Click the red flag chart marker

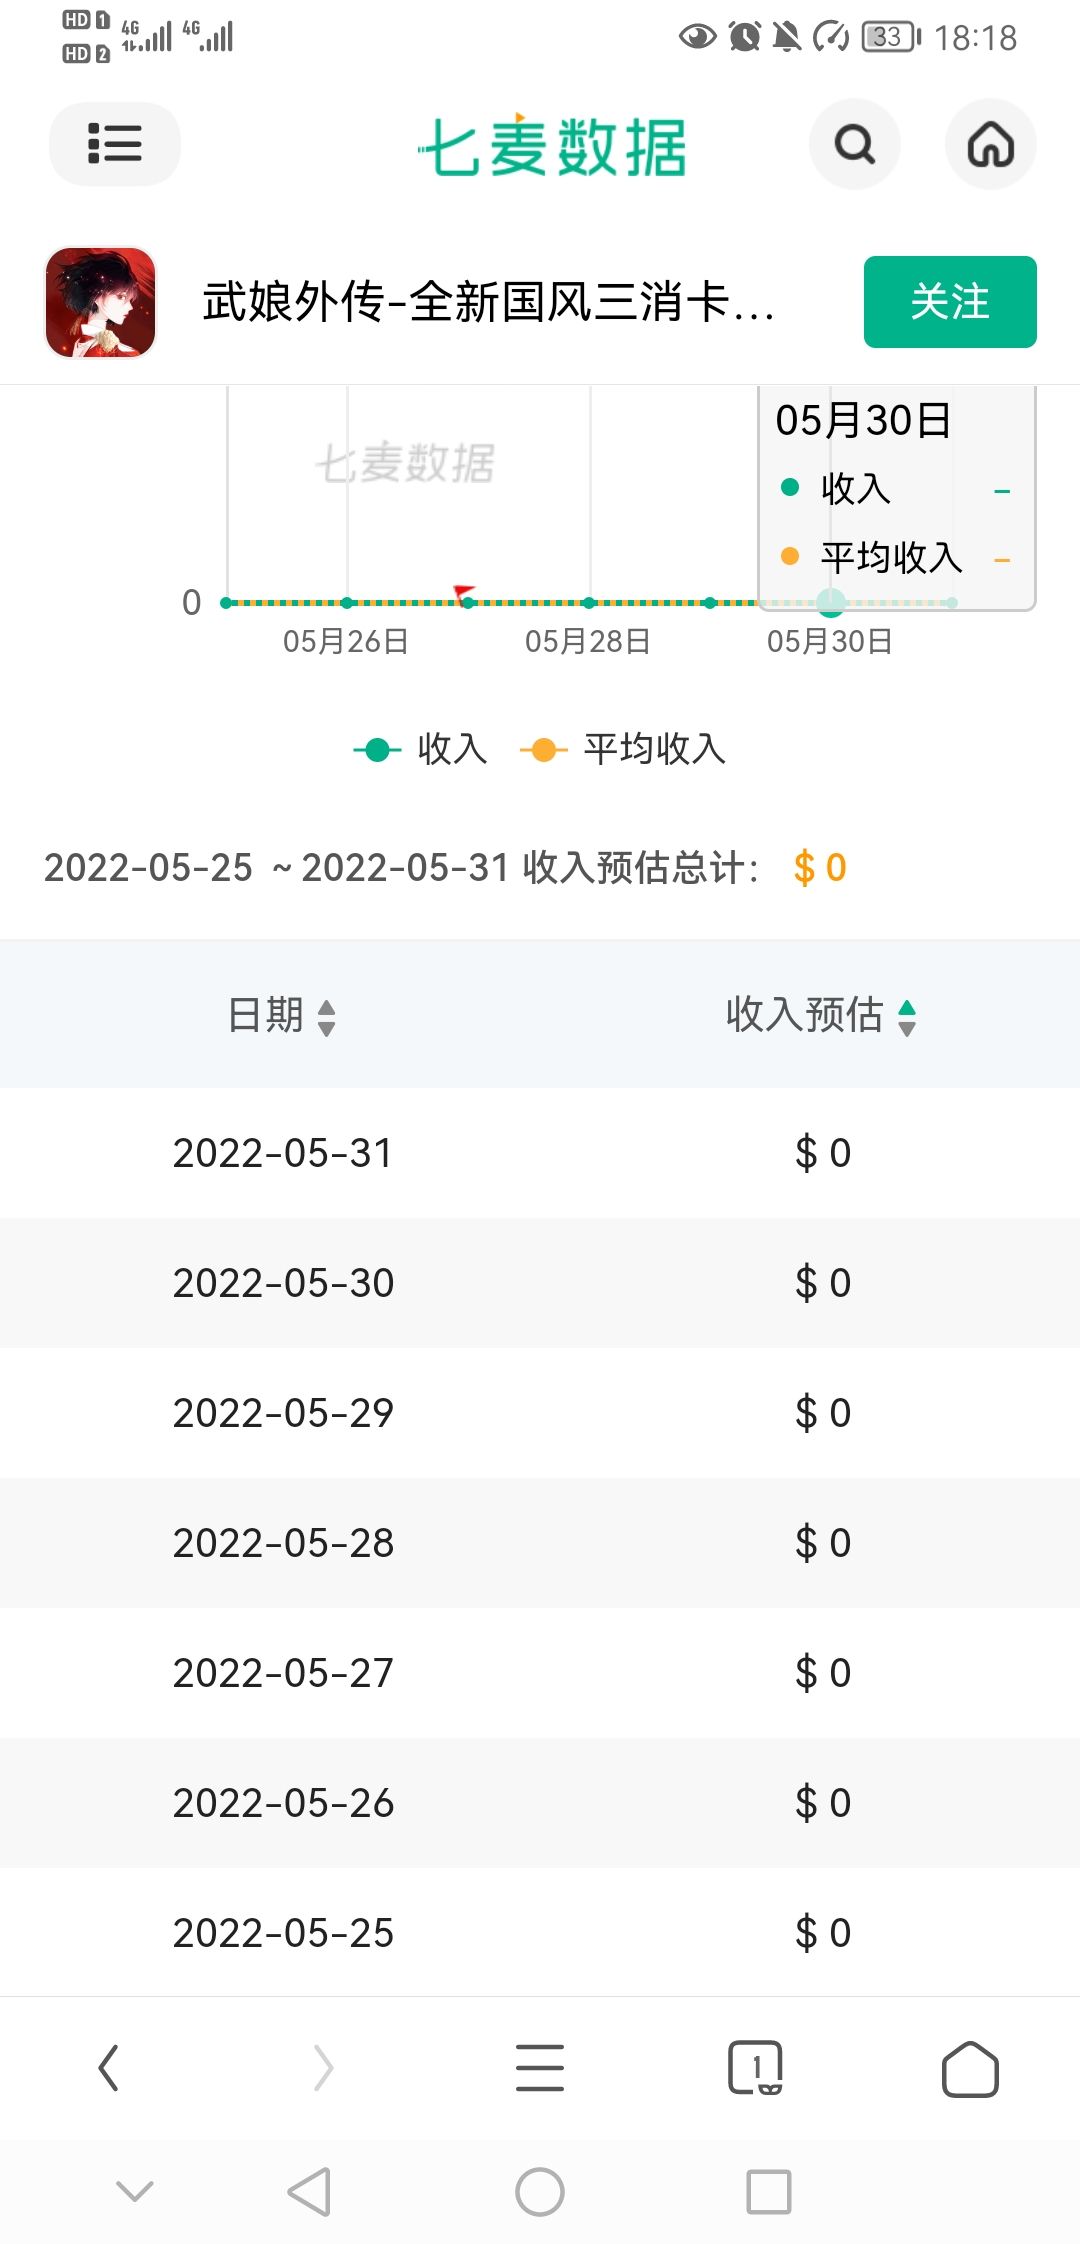464,594
